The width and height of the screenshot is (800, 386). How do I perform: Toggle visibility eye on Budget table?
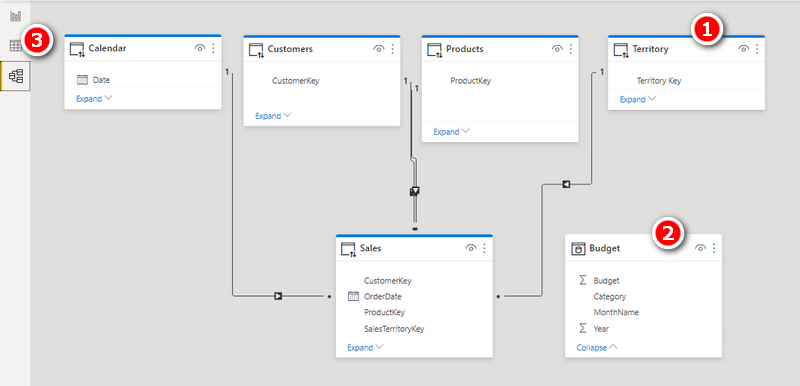(701, 248)
